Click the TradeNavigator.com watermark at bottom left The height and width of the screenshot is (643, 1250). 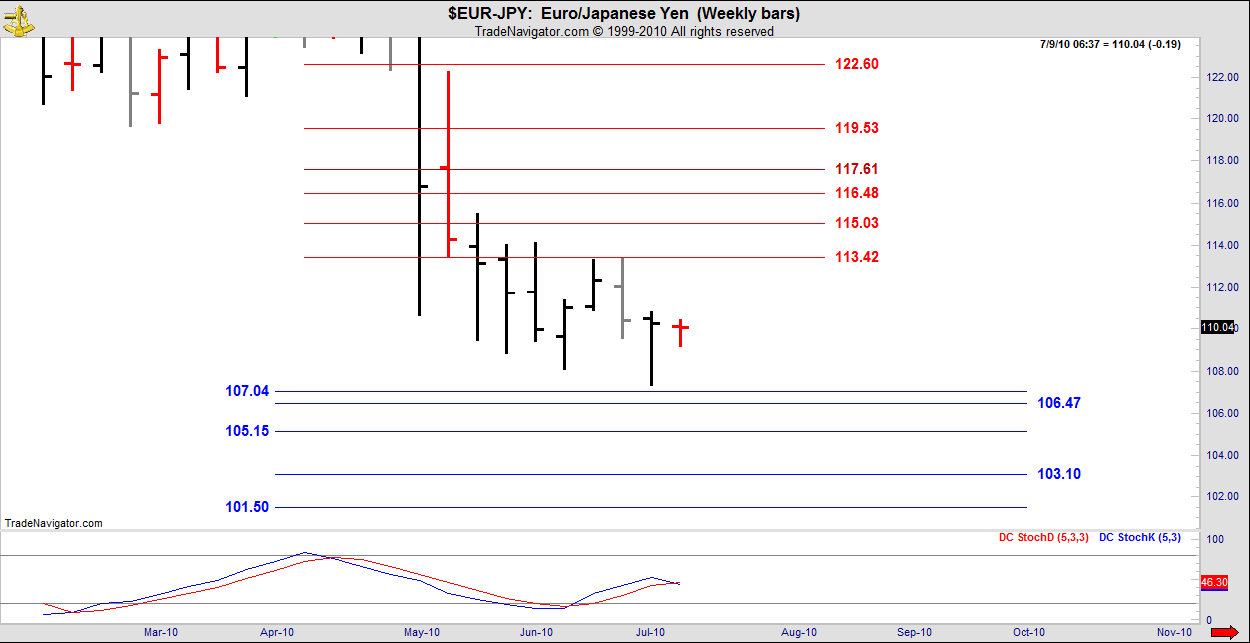click(x=53, y=523)
